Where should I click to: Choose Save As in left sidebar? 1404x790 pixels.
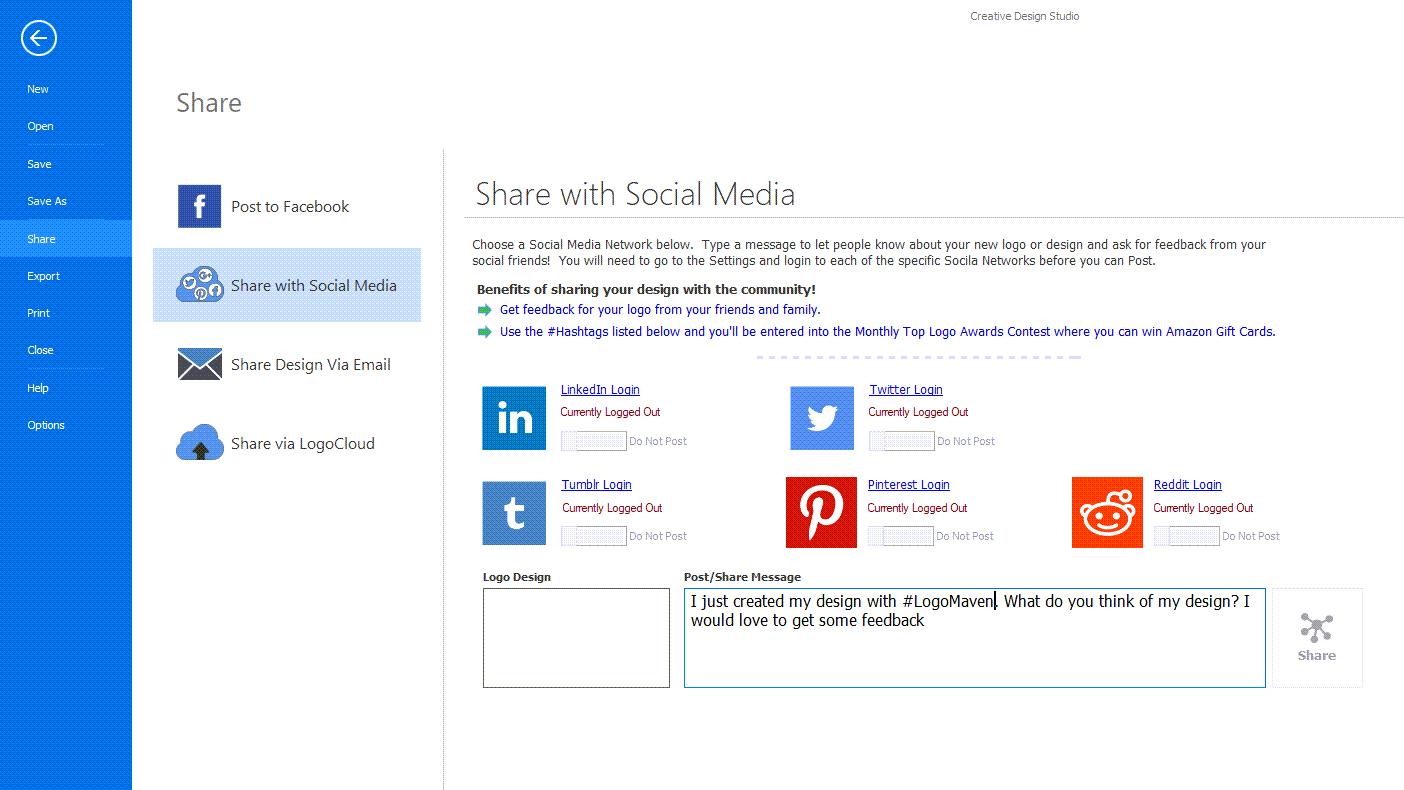(47, 201)
